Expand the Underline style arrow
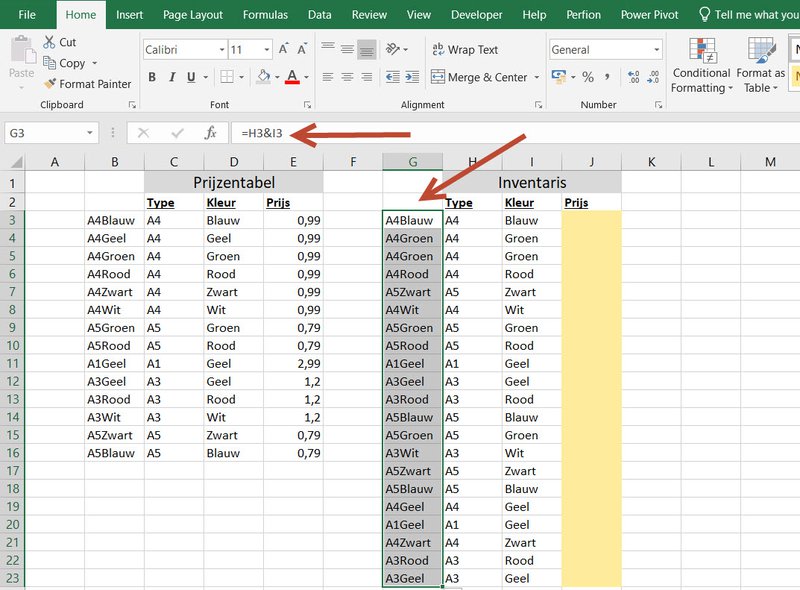 pos(206,78)
